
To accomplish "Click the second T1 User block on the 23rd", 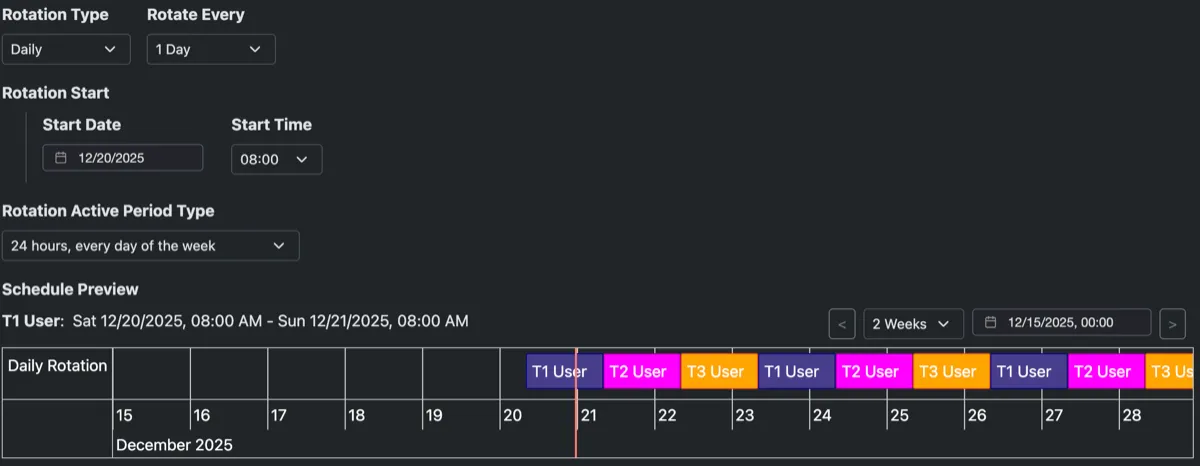I will [797, 371].
